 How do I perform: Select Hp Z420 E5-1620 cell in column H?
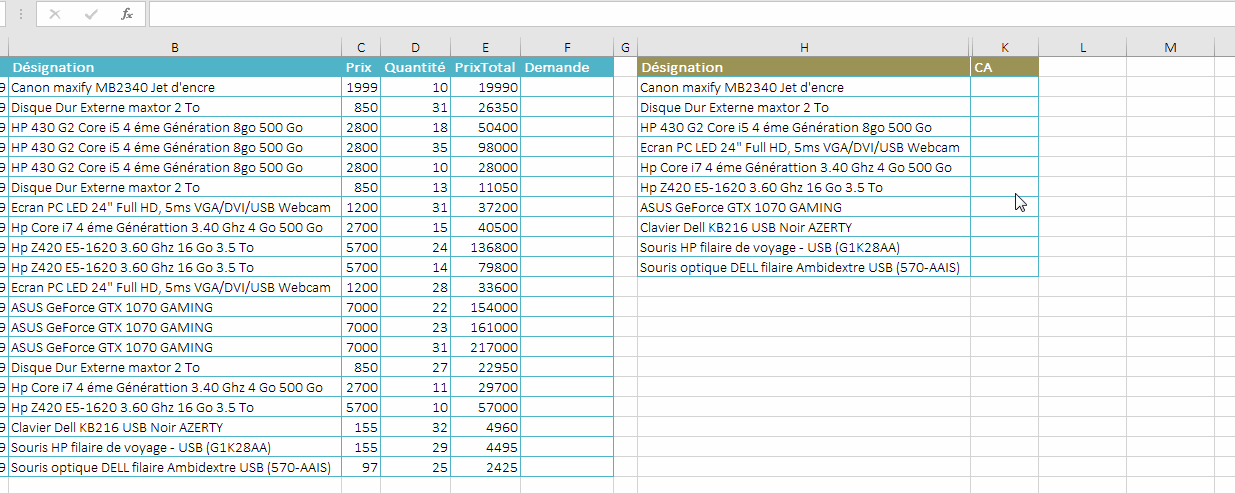click(x=804, y=187)
